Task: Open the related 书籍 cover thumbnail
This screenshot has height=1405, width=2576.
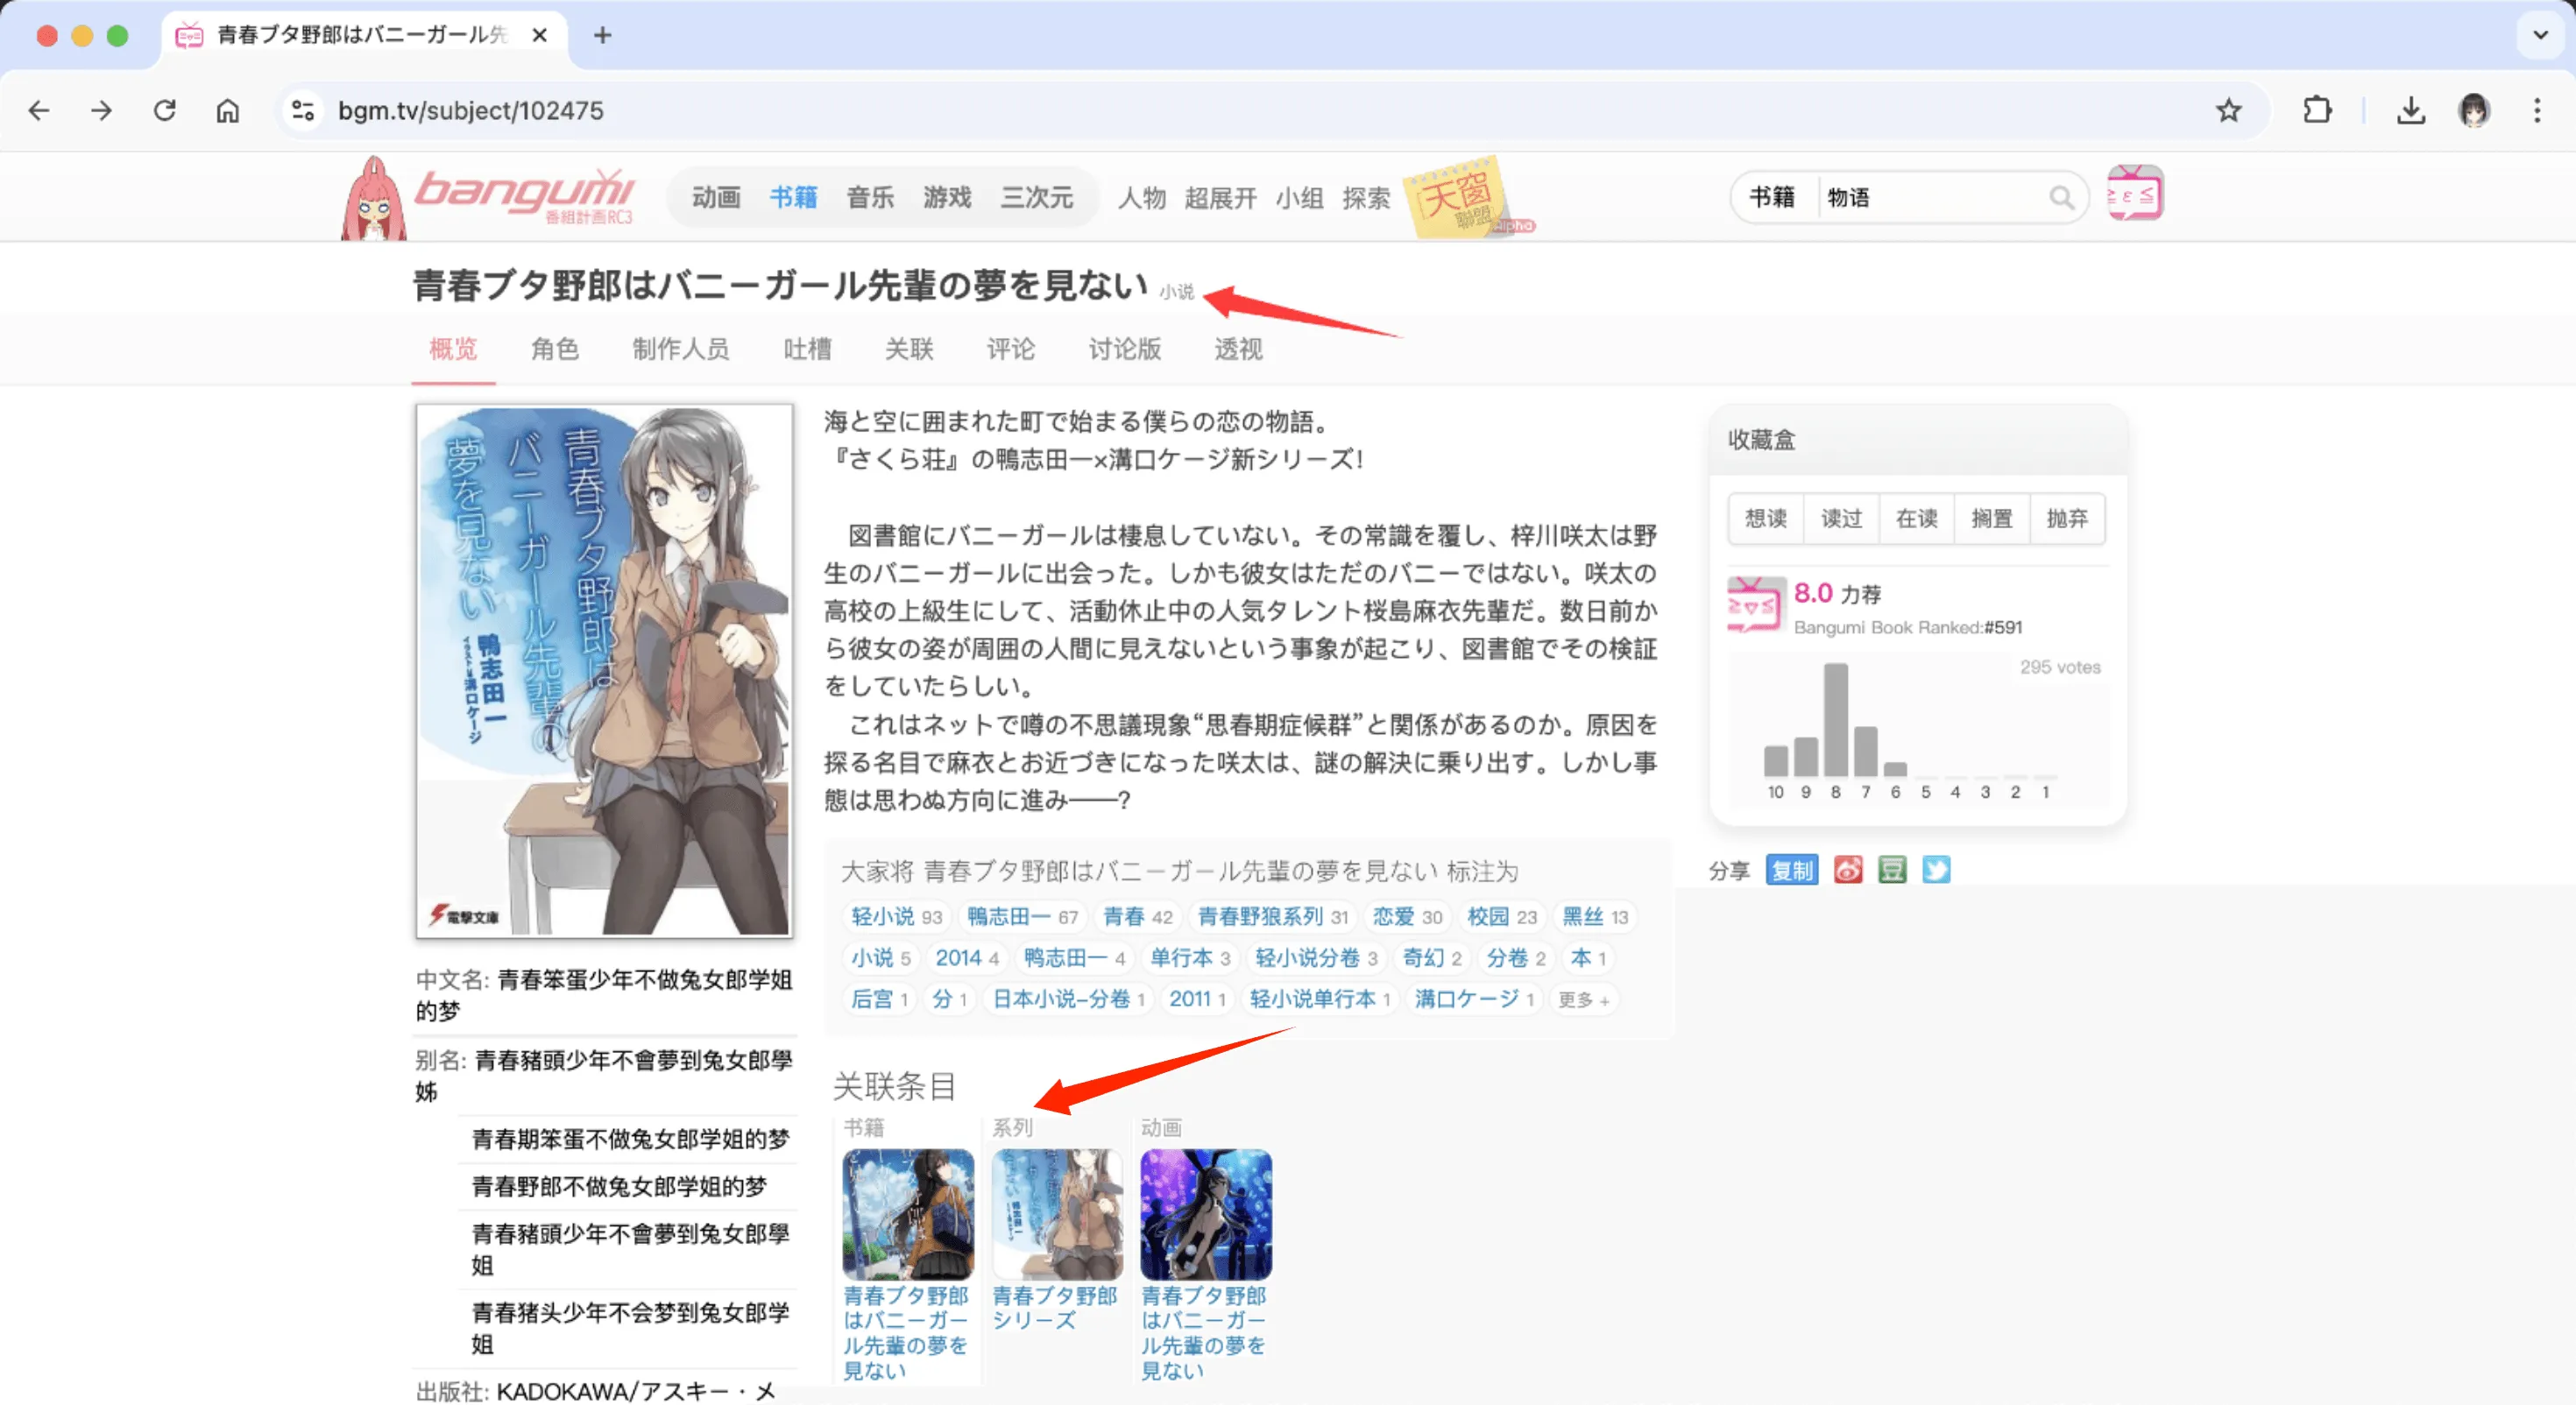Action: 908,1214
